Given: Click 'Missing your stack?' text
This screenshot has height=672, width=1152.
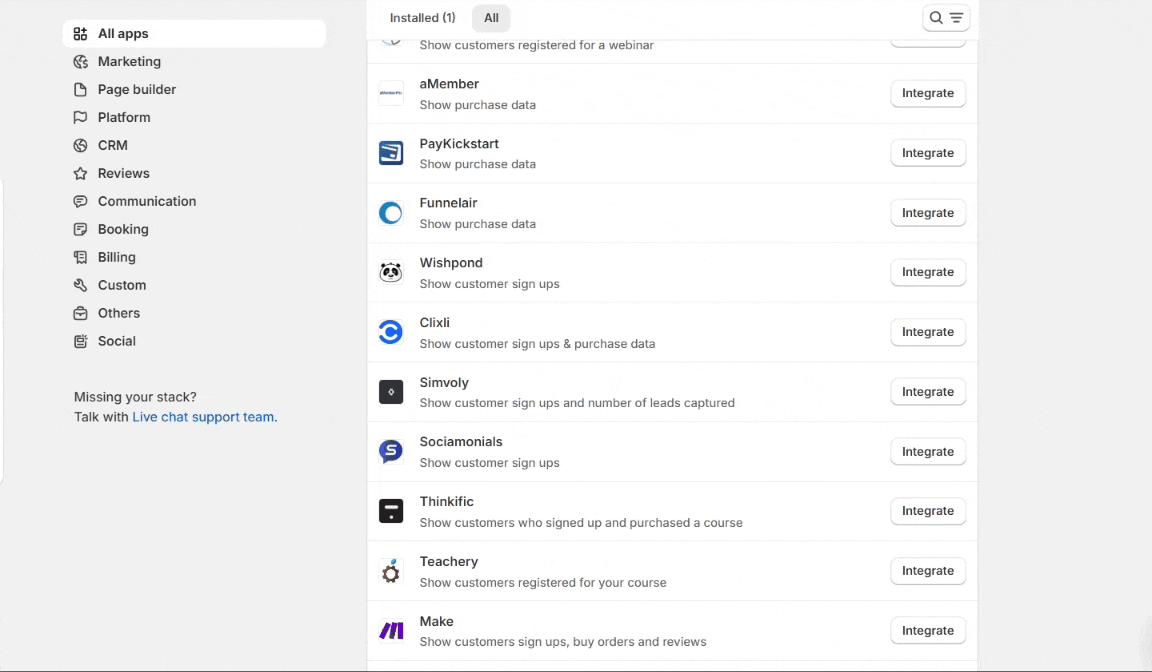Looking at the screenshot, I should tap(135, 397).
